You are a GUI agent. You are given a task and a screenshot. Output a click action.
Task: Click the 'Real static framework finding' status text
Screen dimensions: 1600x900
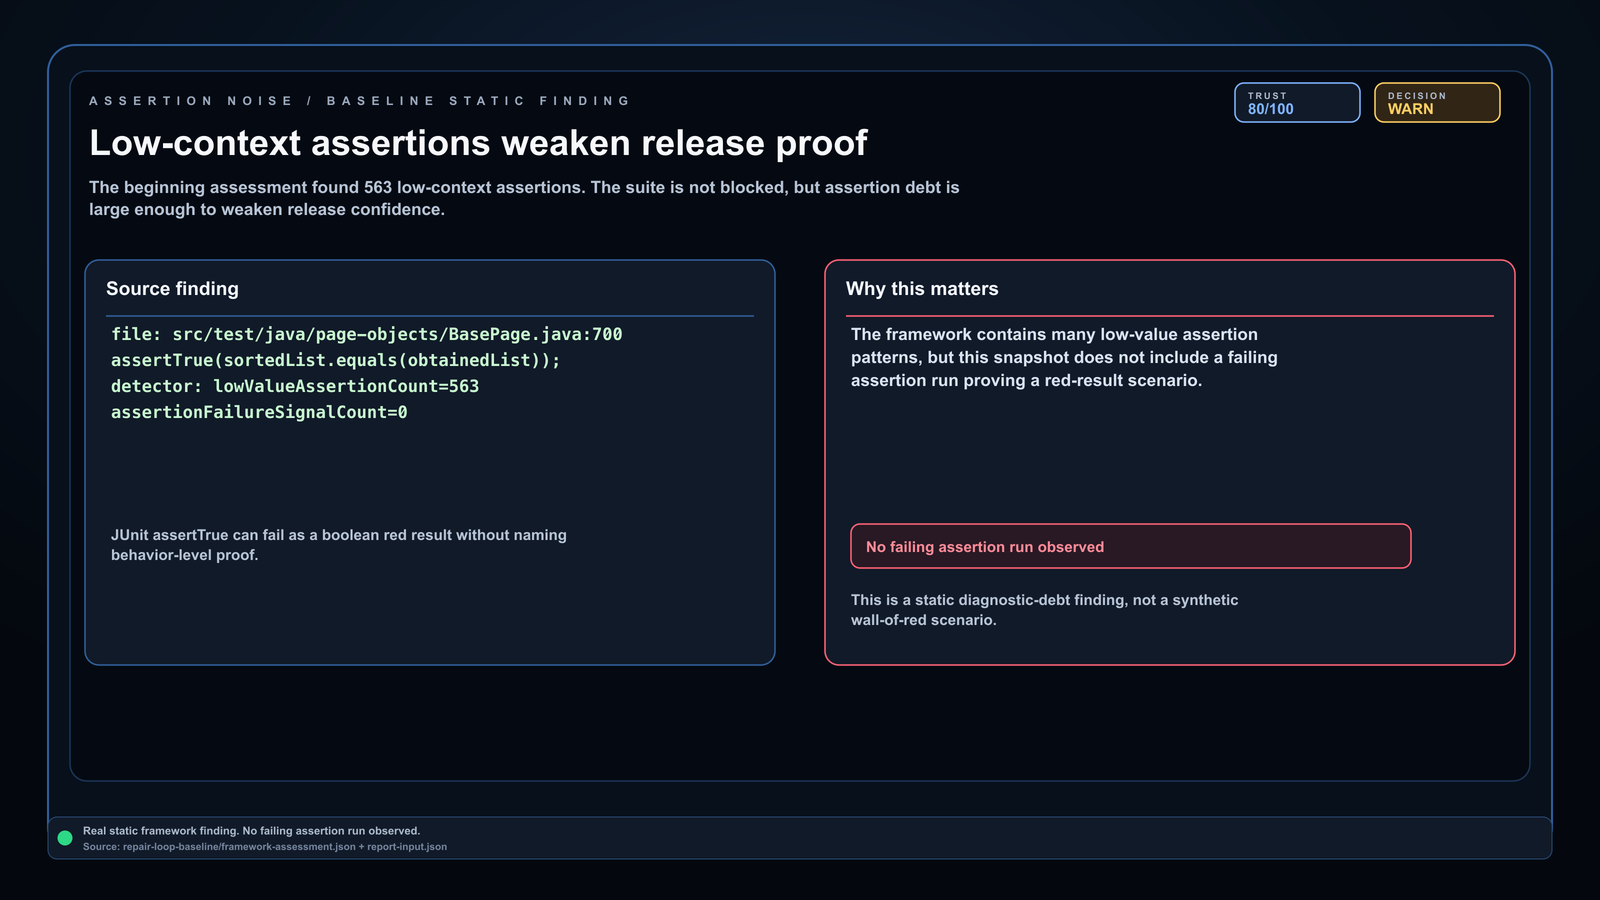pos(251,831)
